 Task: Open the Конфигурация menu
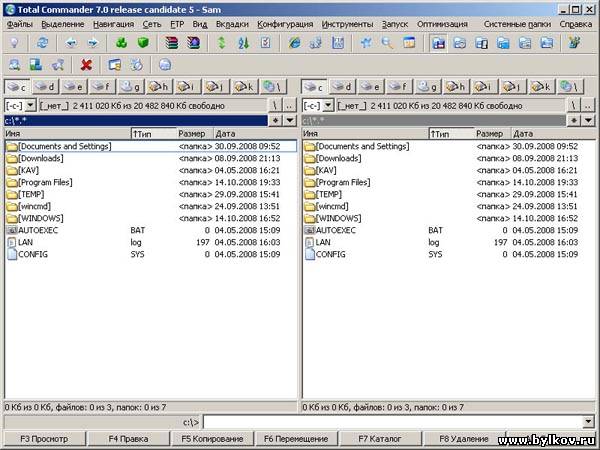coord(285,24)
